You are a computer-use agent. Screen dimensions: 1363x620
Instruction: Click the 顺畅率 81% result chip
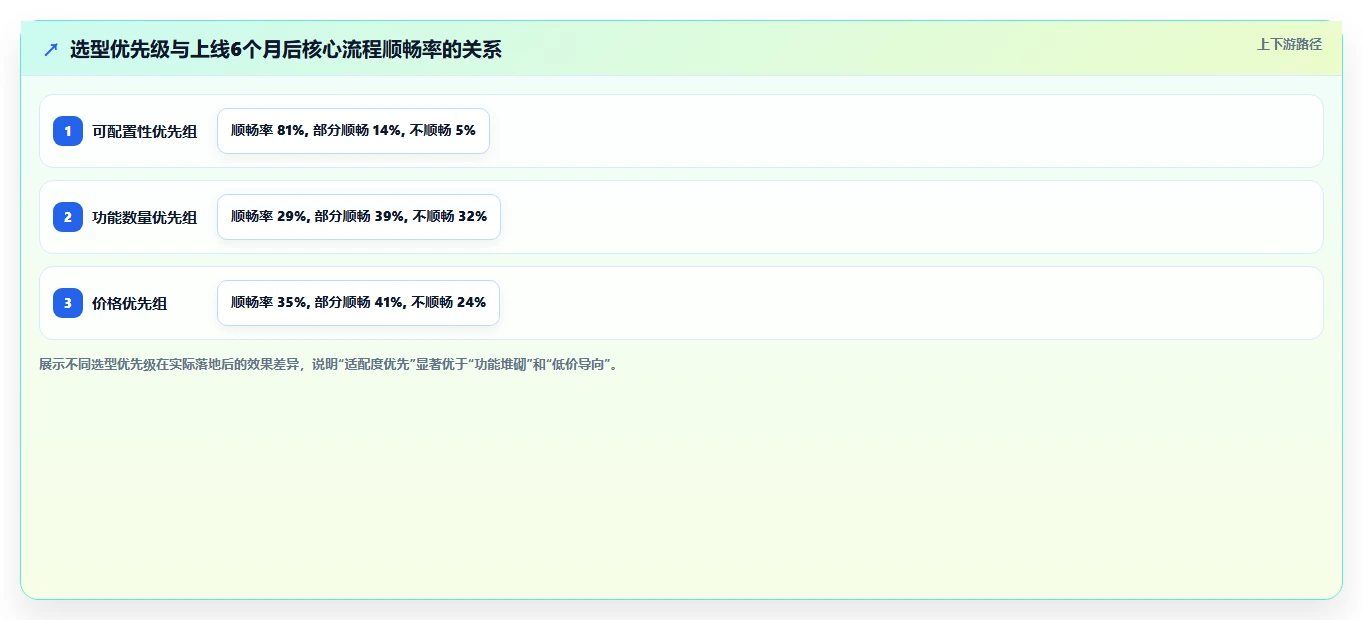pyautogui.click(x=353, y=131)
